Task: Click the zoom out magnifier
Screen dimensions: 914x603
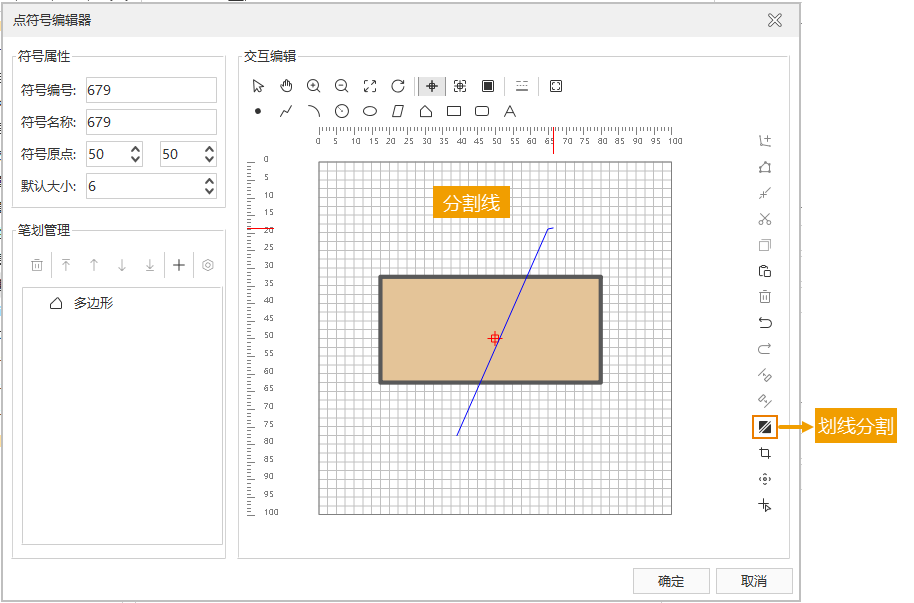Action: pyautogui.click(x=342, y=86)
